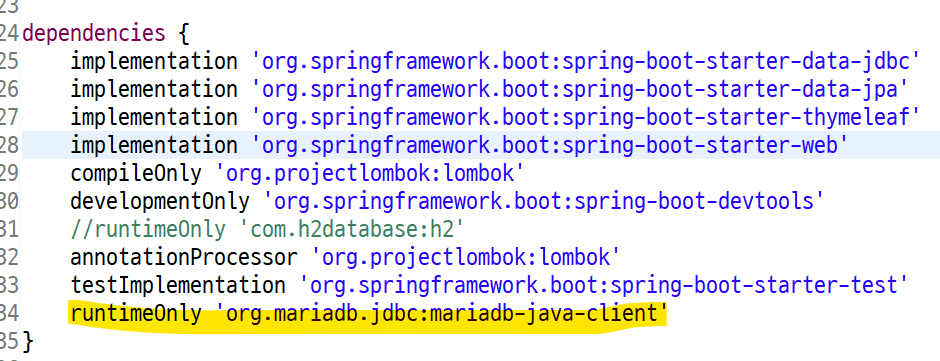Select the 'spring-boot-starter-thymeleaf' dependency string
This screenshot has height=361, width=940.
click(x=585, y=117)
